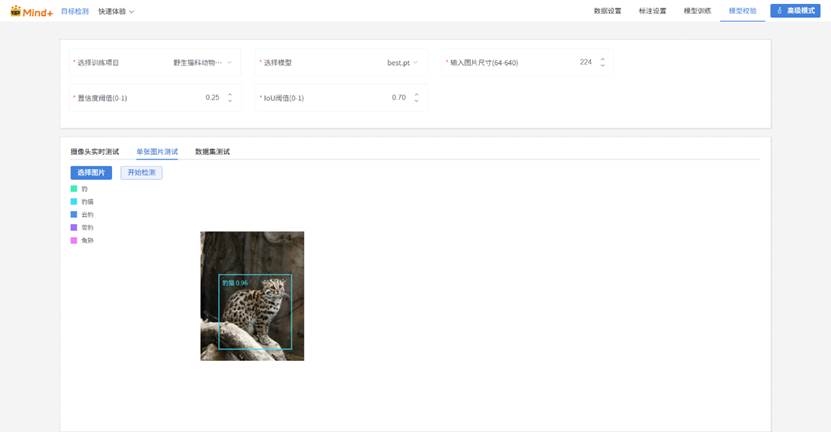Image resolution: width=831 pixels, height=432 pixels.
Task: Click the pink color swatch in legend
Action: tap(73, 240)
